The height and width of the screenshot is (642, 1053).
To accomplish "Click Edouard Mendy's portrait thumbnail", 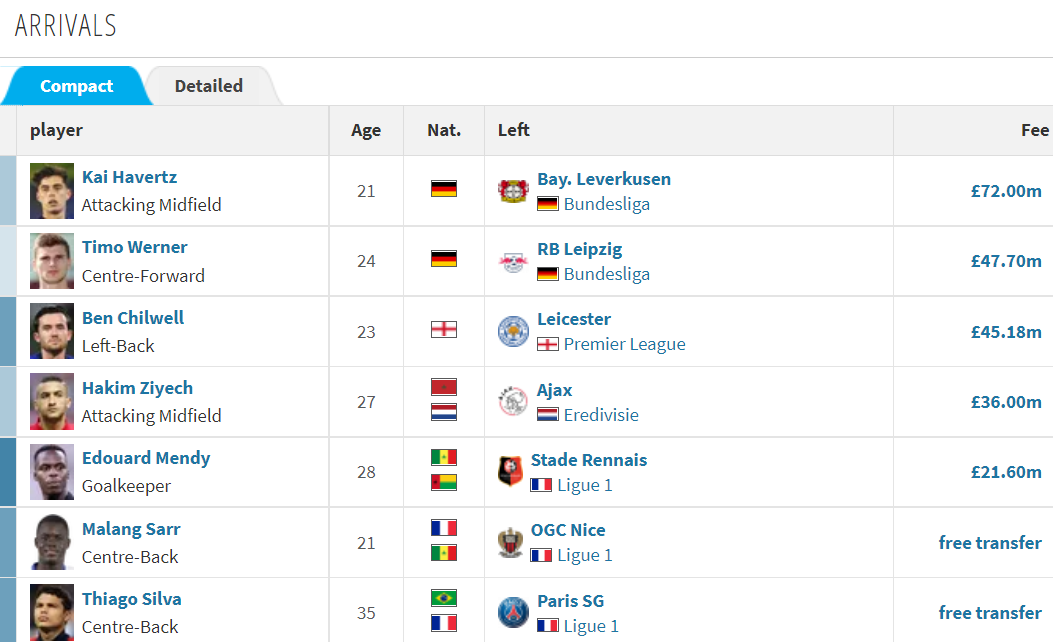I will [52, 472].
